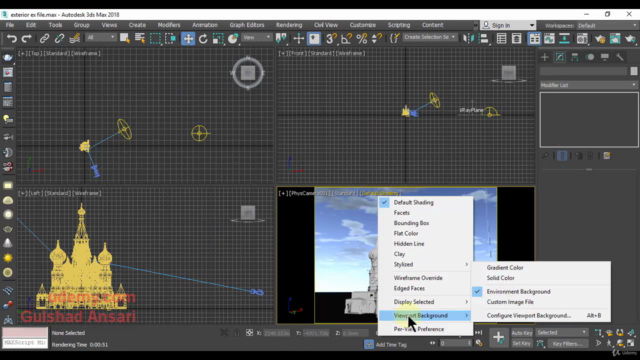Switch to the Modify panel tab
This screenshot has width=640, height=360.
560,57
